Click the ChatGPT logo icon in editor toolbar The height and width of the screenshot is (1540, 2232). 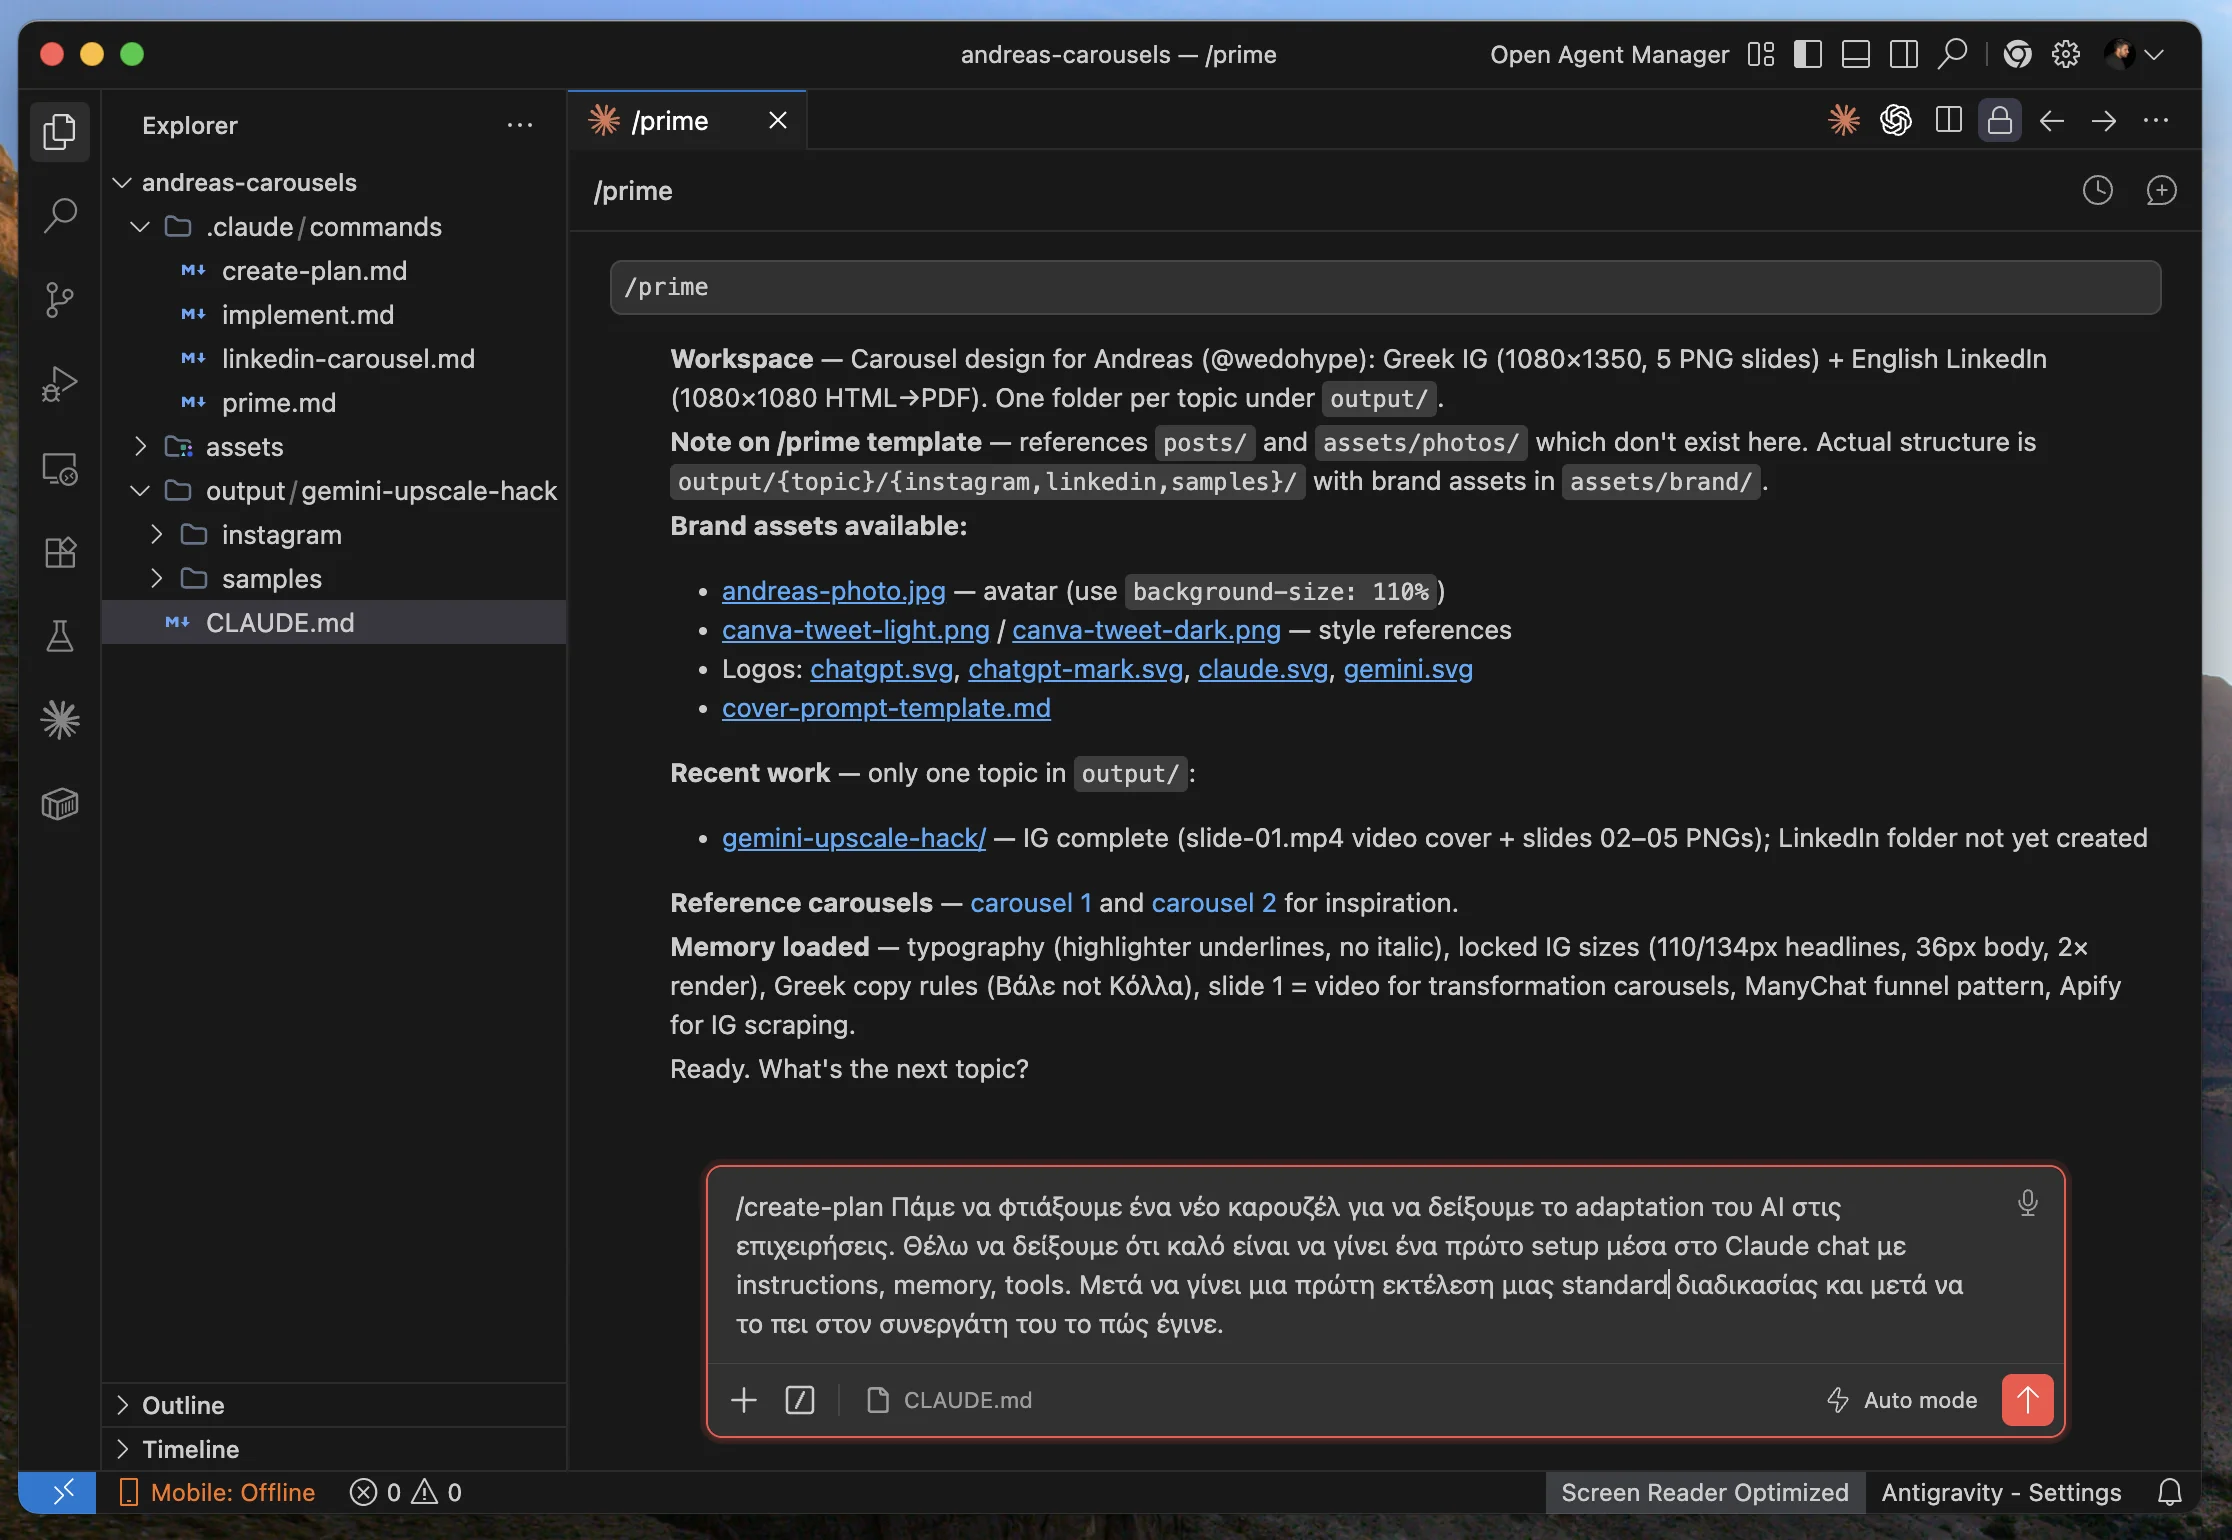1896,121
